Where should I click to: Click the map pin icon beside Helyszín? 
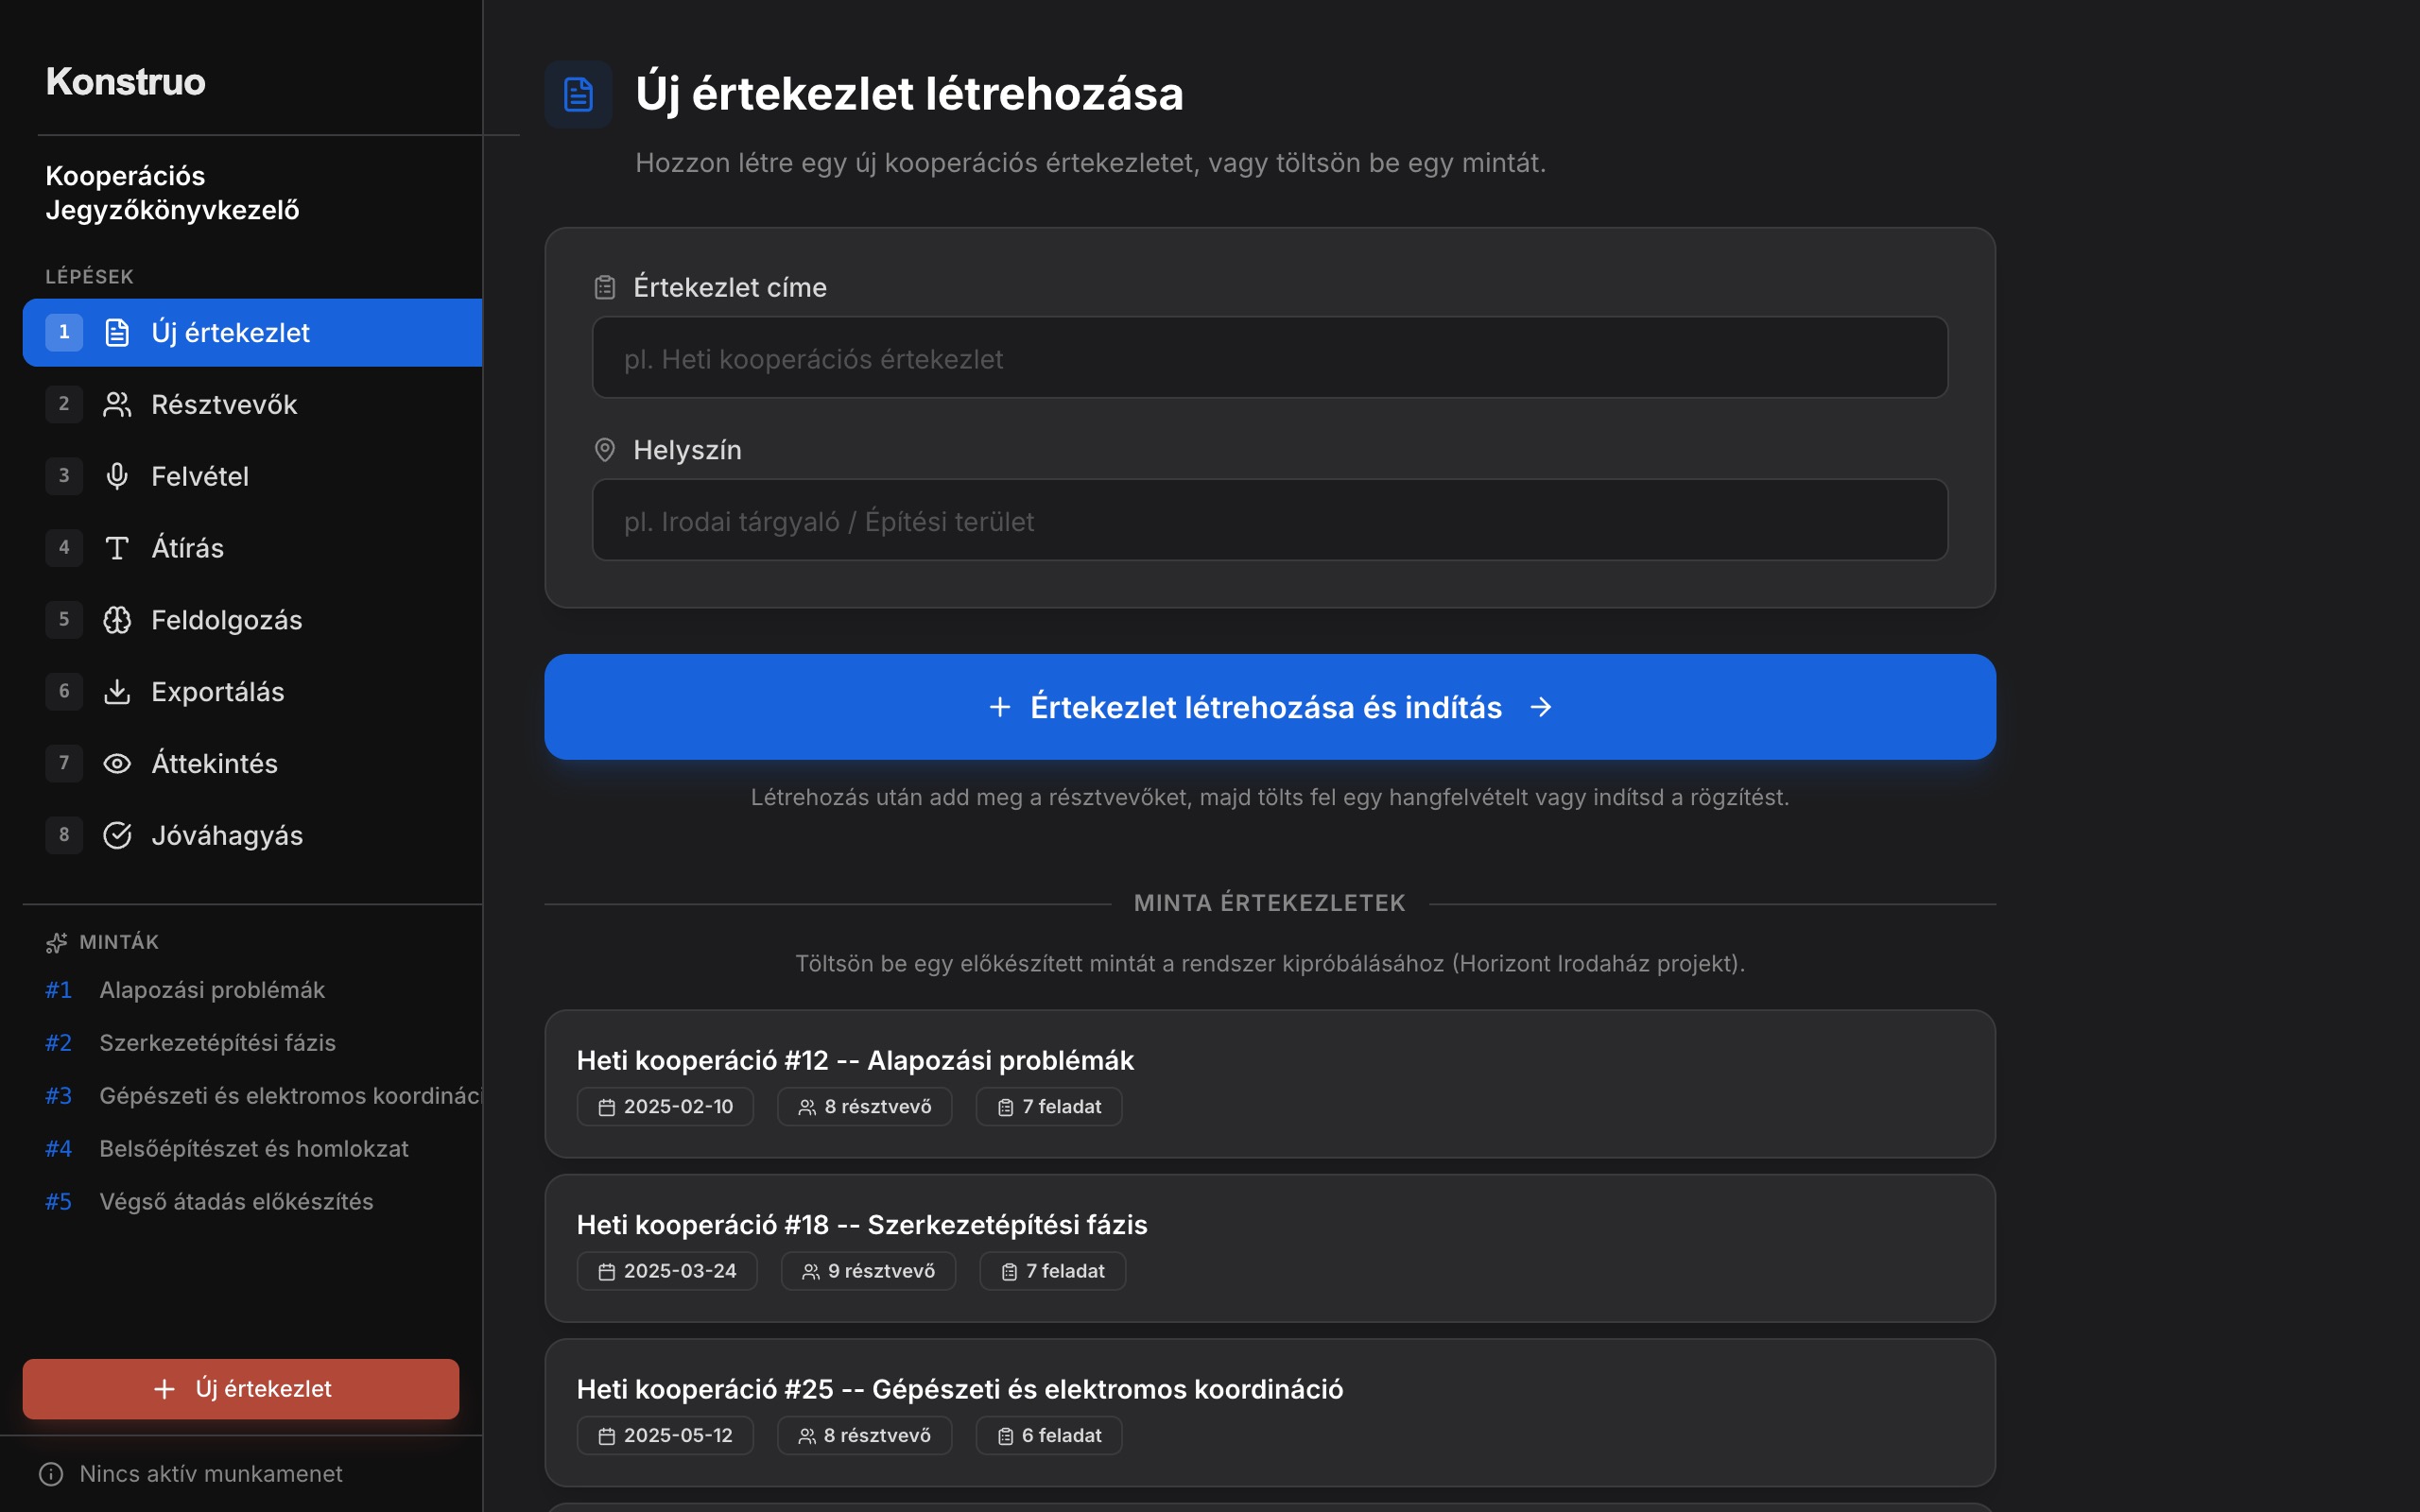pos(605,450)
